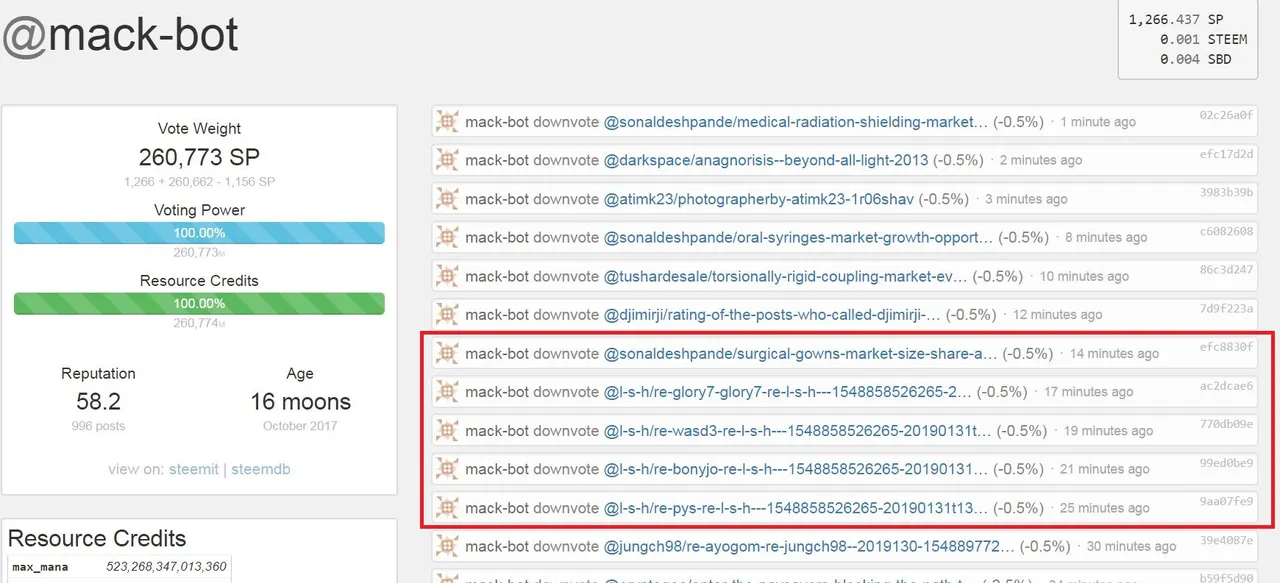1280x583 pixels.
Task: Click the 58.2 reputation value
Action: pos(98,402)
